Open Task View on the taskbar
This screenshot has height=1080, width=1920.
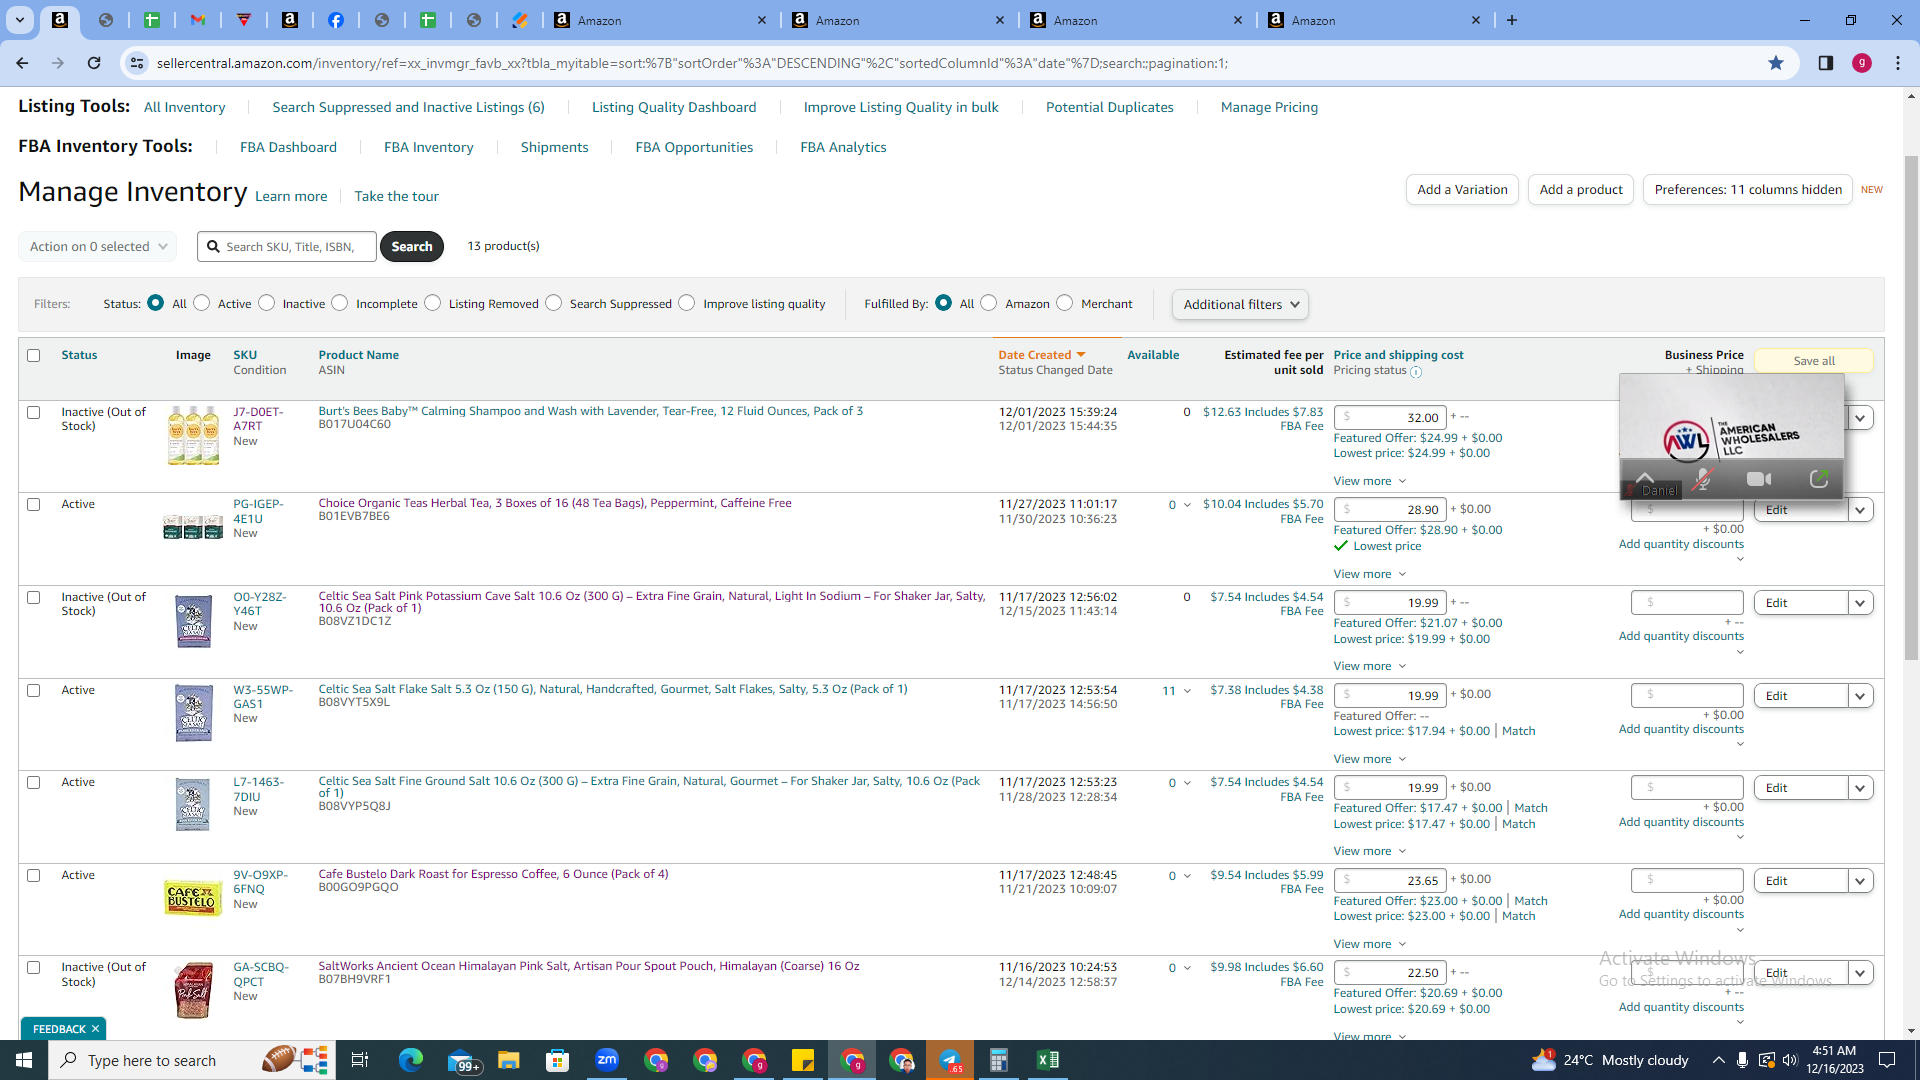click(360, 1060)
